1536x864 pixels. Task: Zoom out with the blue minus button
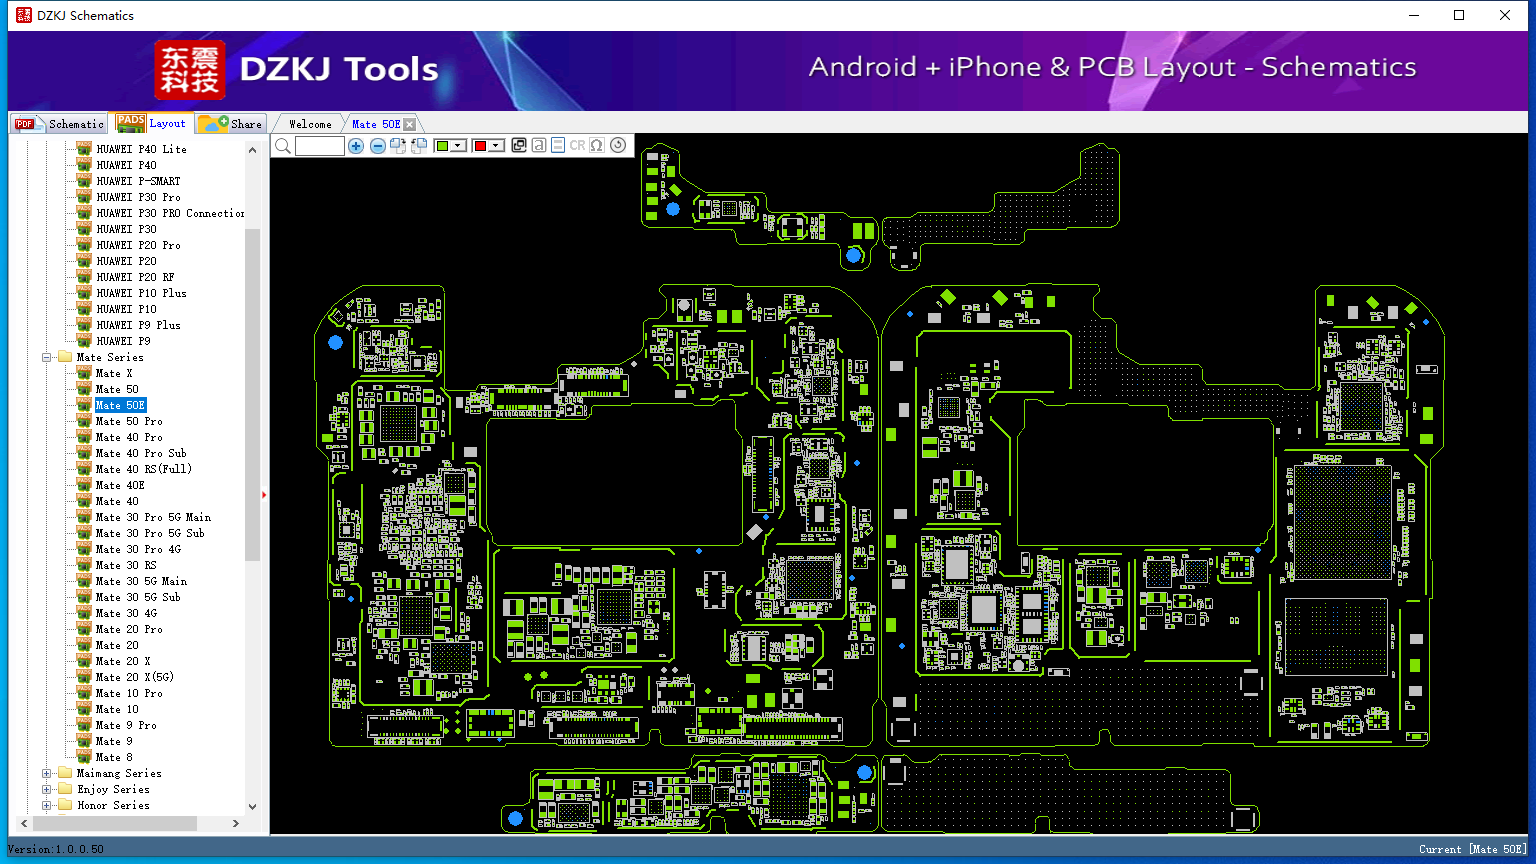tap(378, 146)
